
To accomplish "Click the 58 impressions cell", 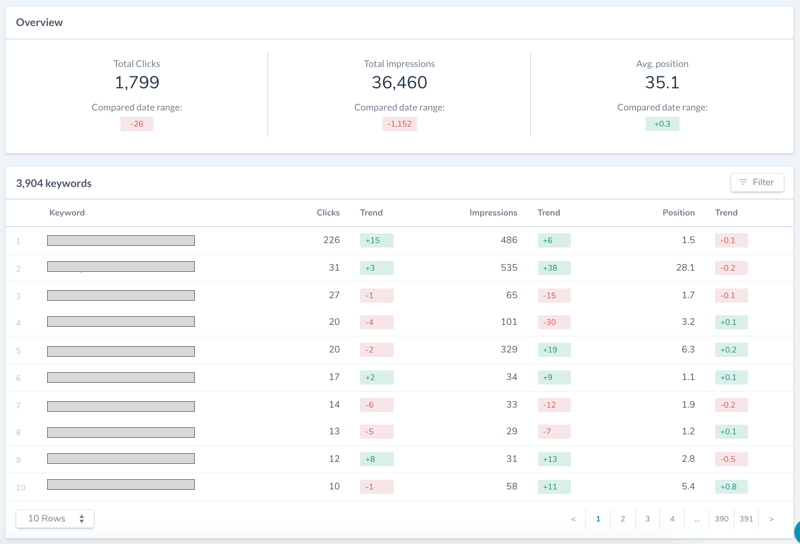I will pyautogui.click(x=512, y=486).
